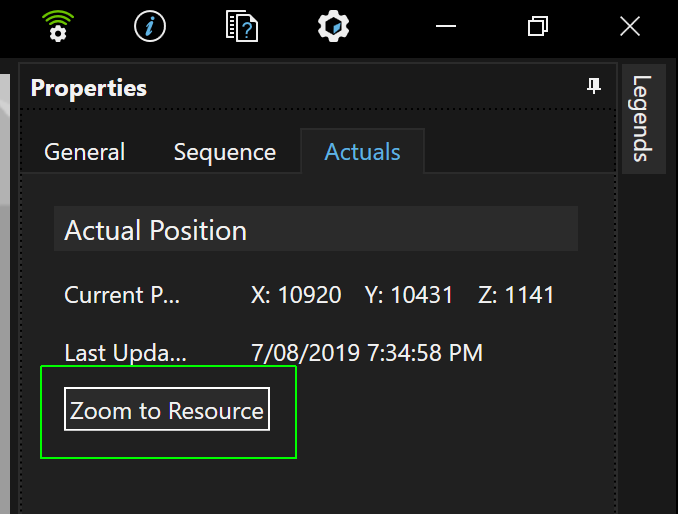
Task: Open the hexagon settings gear icon
Action: [x=333, y=26]
